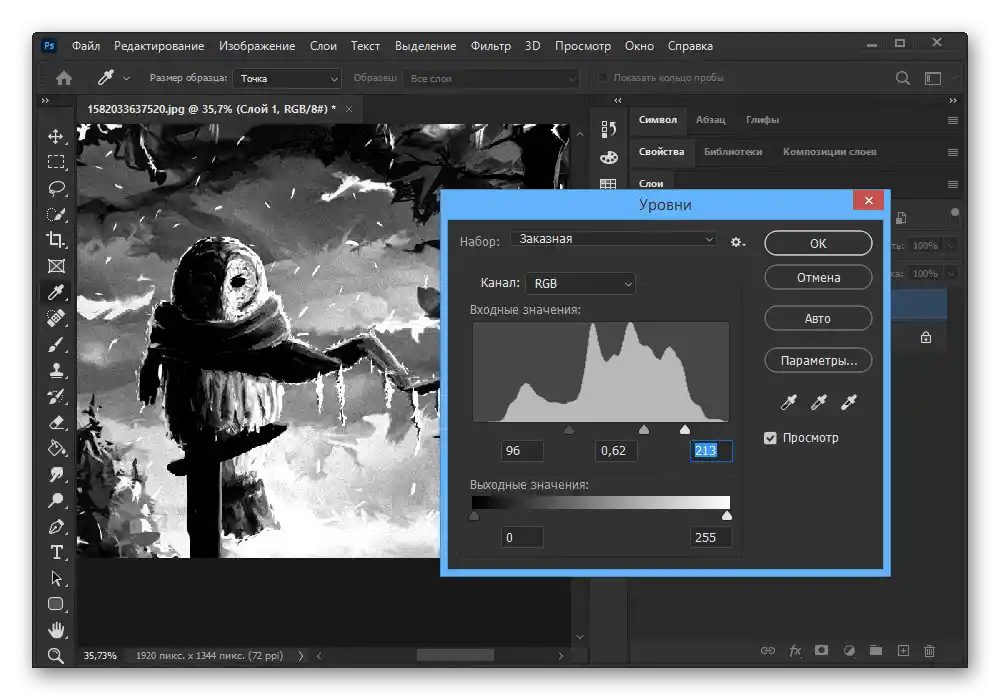This screenshot has height=700, width=1000.
Task: Click the Авто button
Action: tap(818, 318)
